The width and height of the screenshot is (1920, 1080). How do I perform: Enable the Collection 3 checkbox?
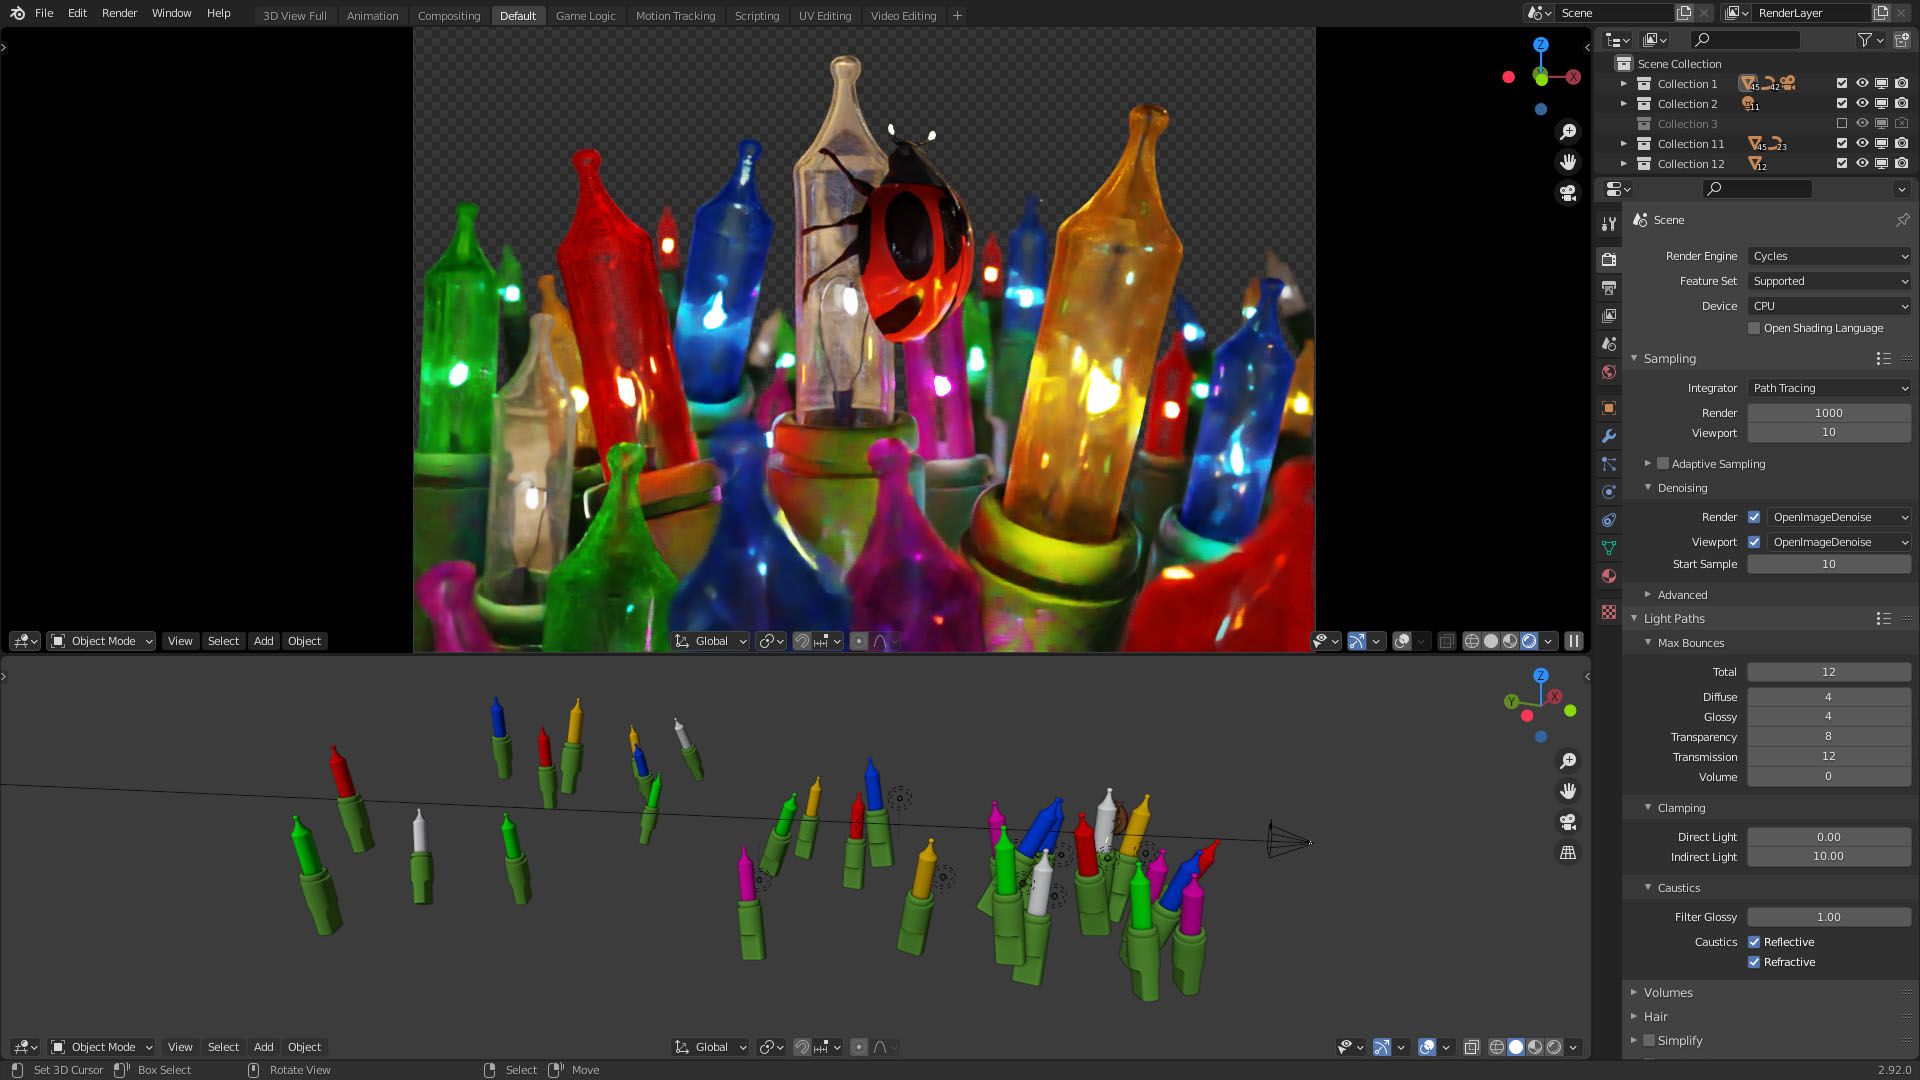point(1842,124)
